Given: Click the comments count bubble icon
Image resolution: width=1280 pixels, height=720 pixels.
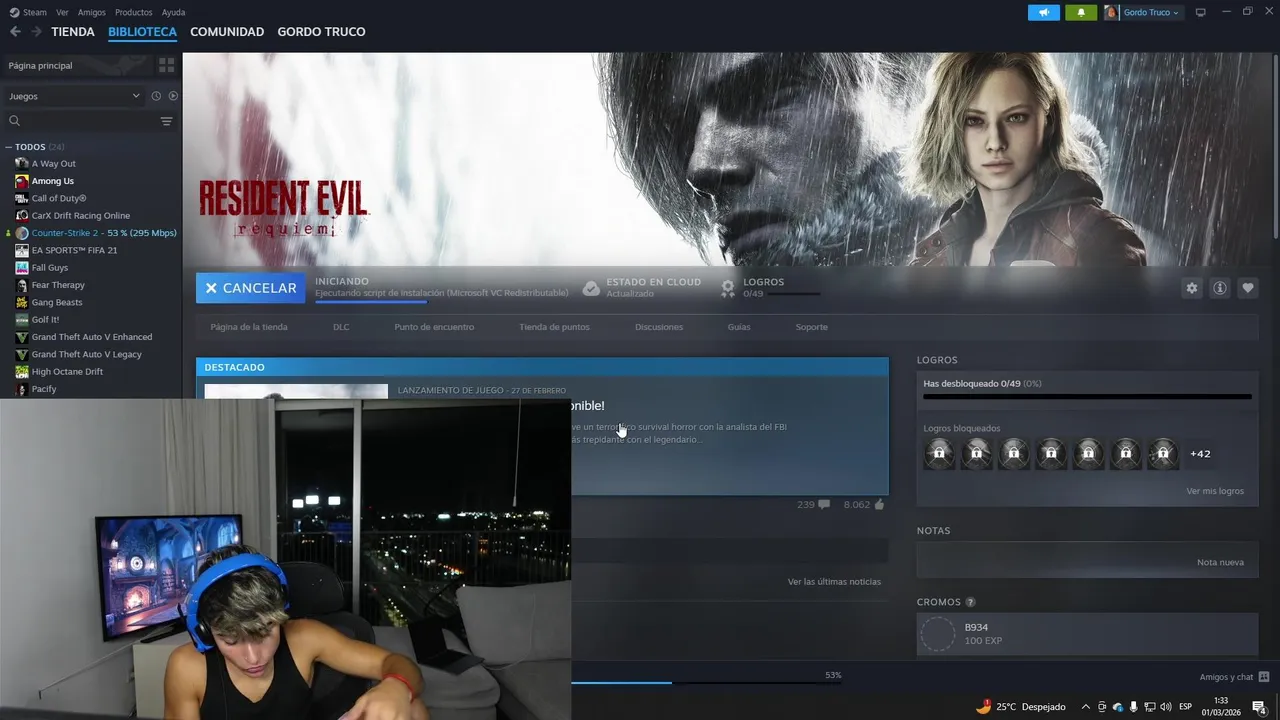Looking at the screenshot, I should pos(824,505).
